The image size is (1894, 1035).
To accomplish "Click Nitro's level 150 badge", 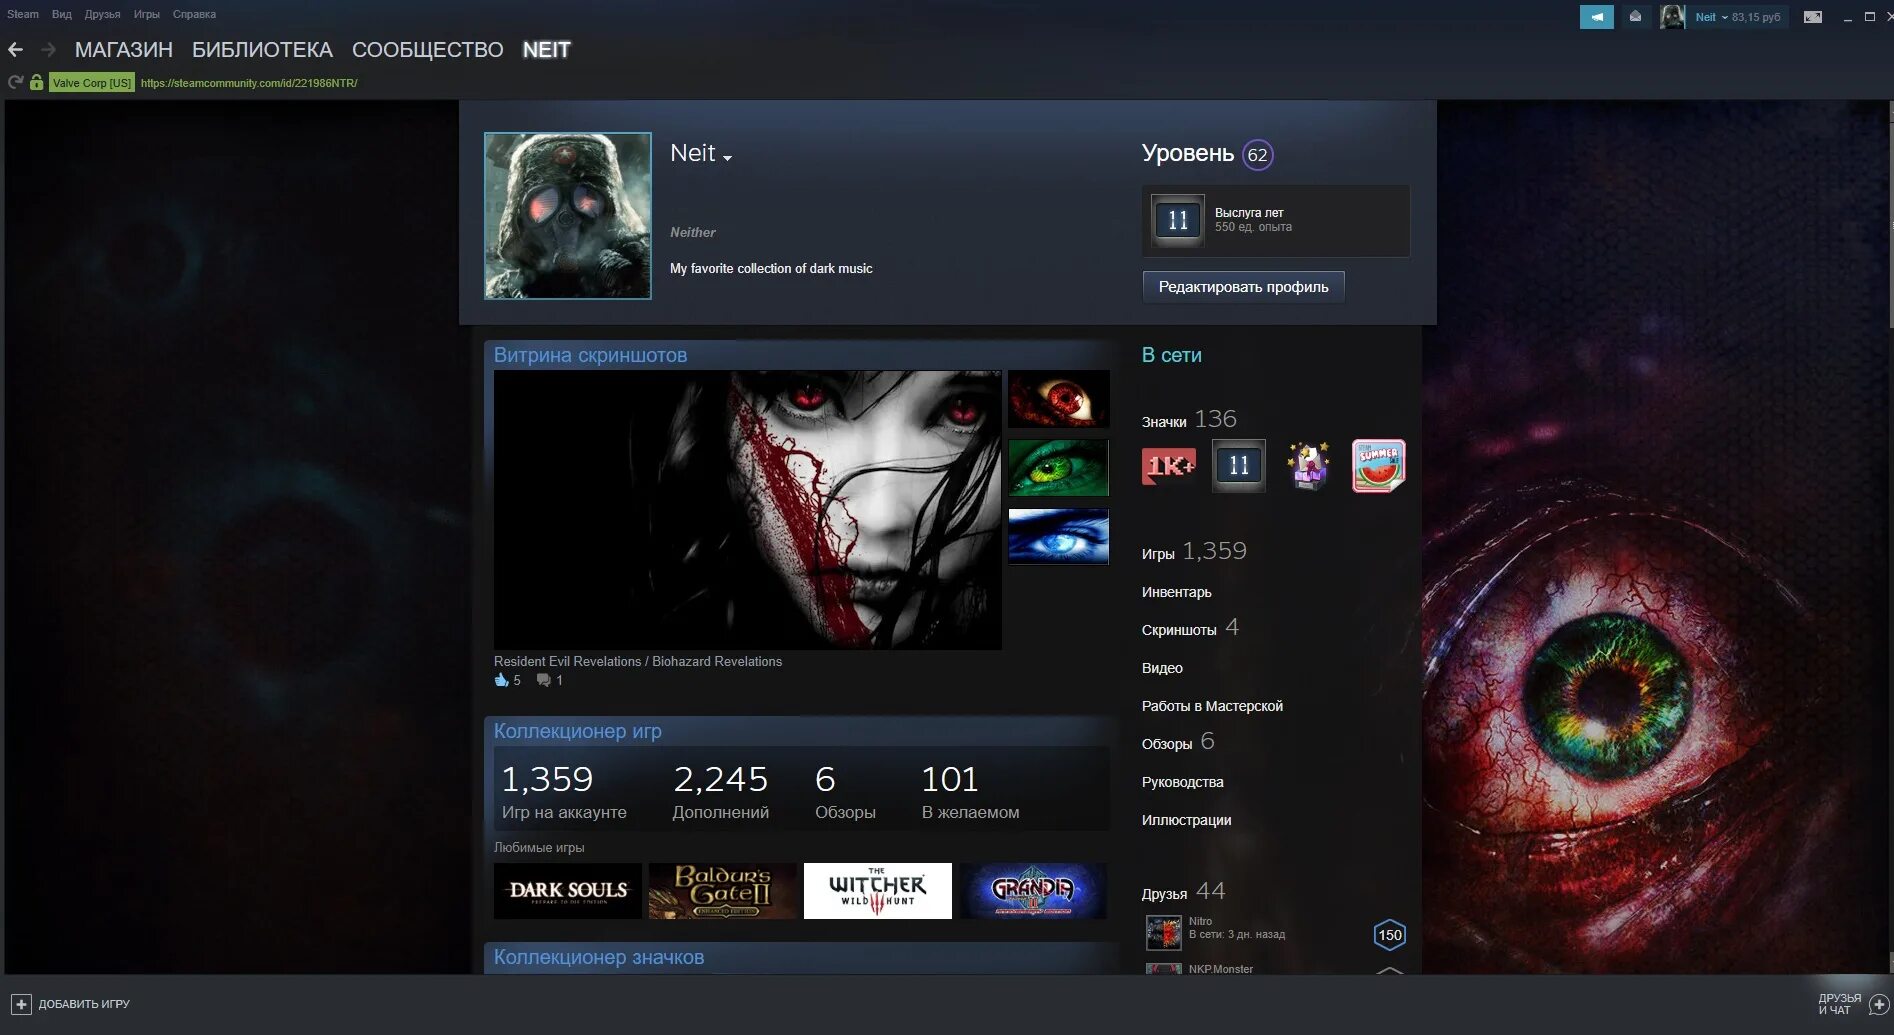I will pyautogui.click(x=1390, y=935).
